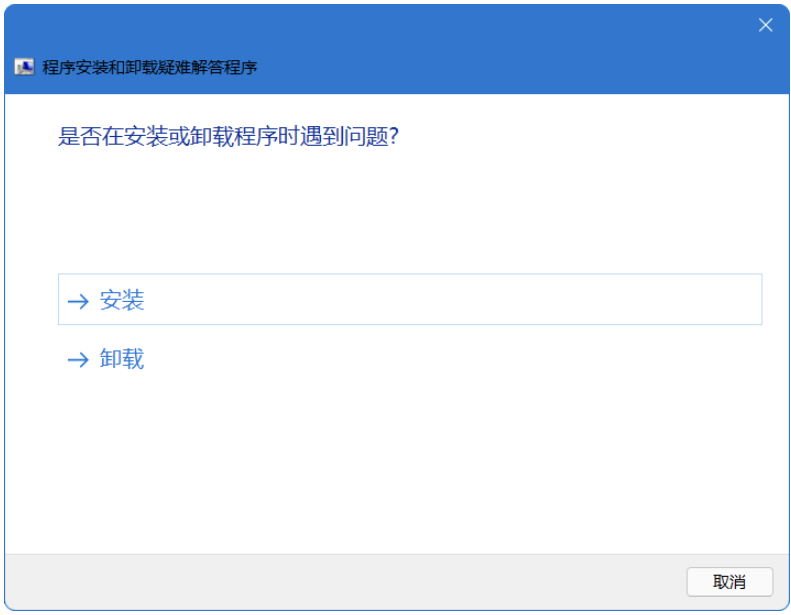Click the 取消 button
The image size is (791, 615).
point(729,582)
